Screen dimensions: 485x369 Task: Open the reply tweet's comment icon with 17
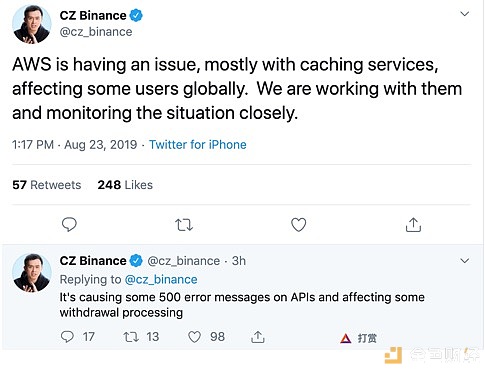click(x=67, y=337)
